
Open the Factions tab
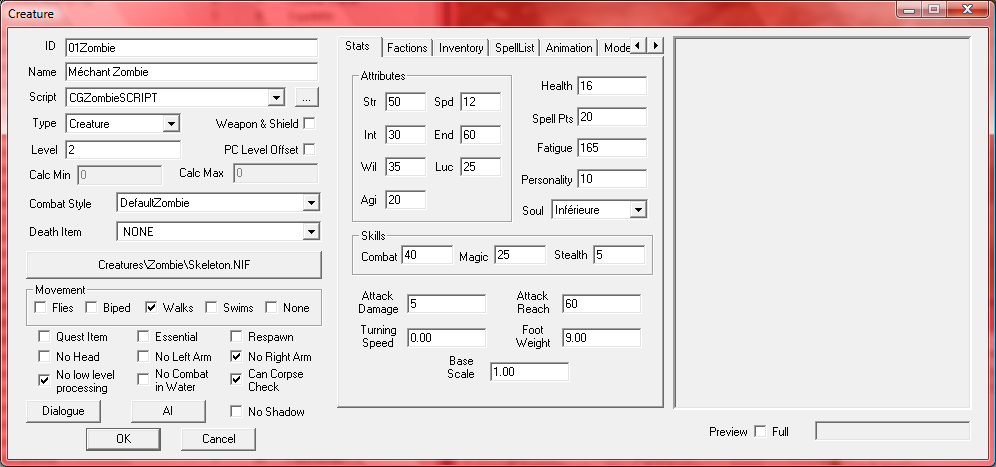[x=407, y=48]
